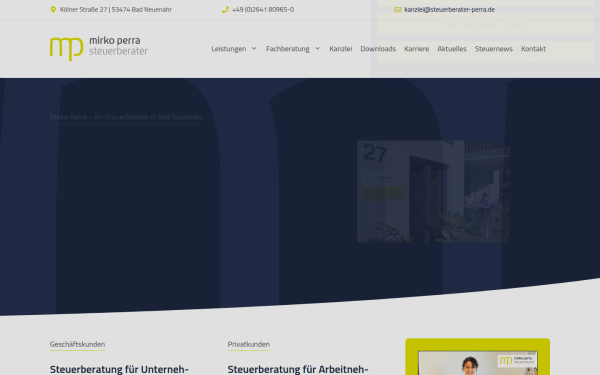Click the location pin icon
The width and height of the screenshot is (600, 375).
pos(53,10)
